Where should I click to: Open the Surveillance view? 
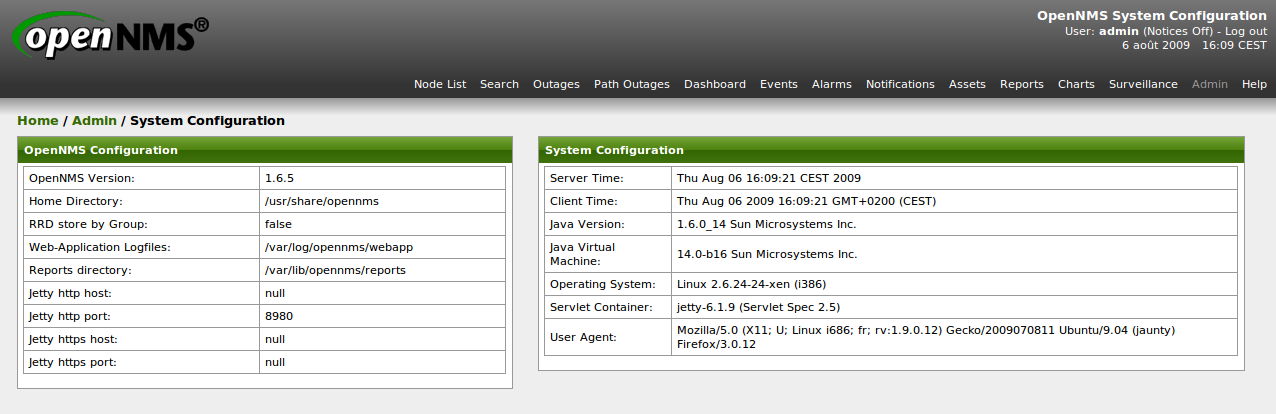click(1143, 85)
